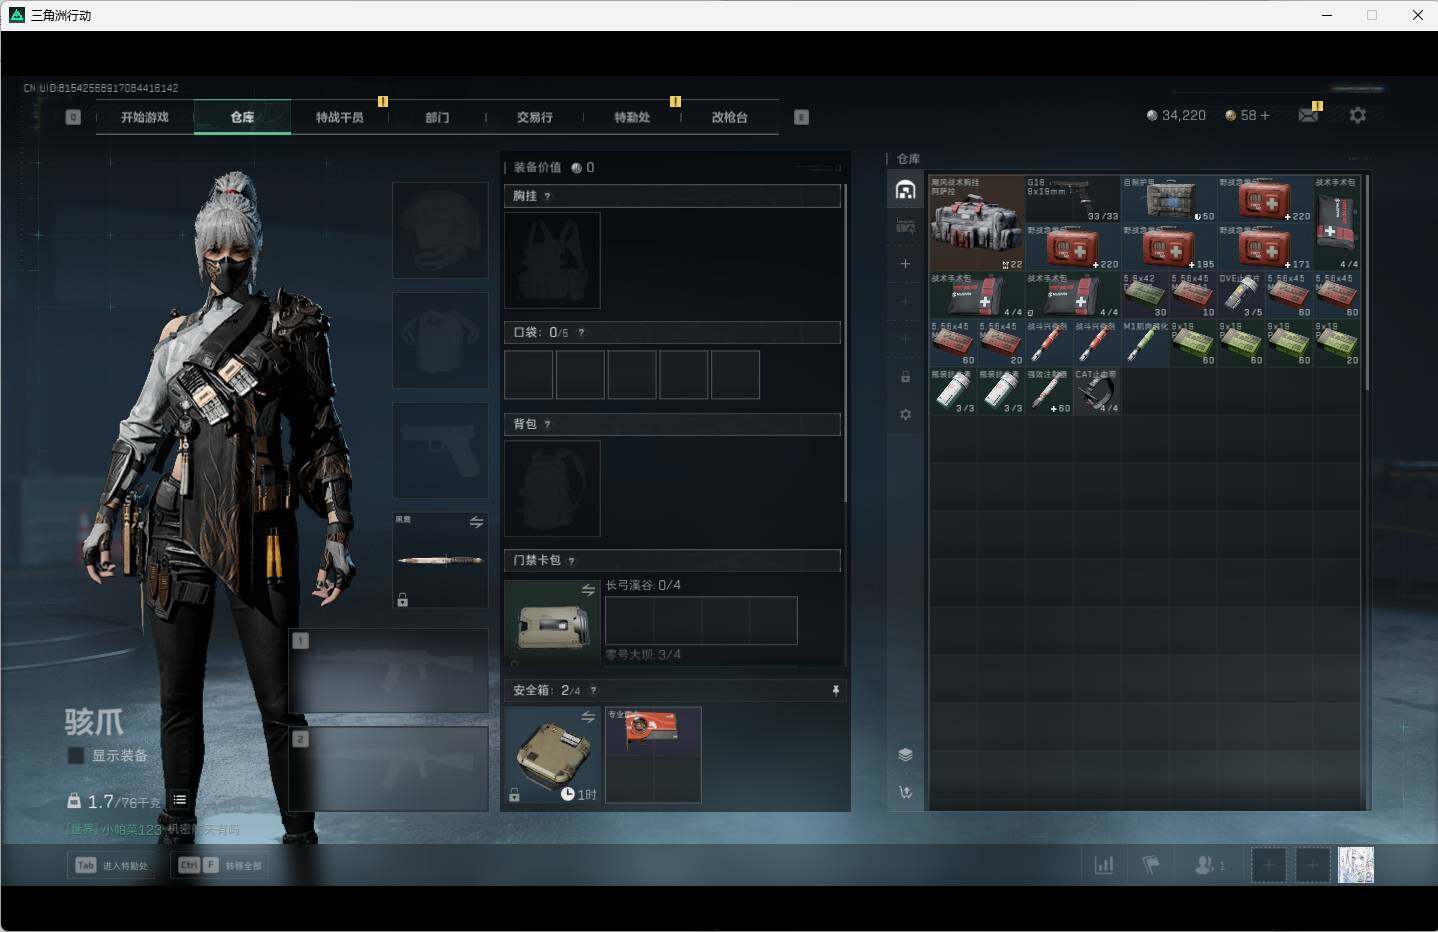Open the player avatar thumbnail

coord(1356,865)
